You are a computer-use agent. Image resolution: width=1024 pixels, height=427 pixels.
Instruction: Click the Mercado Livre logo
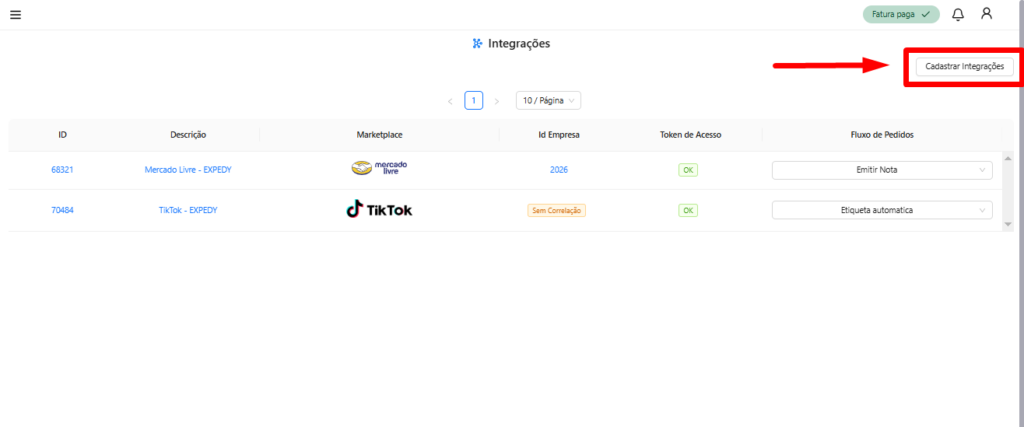click(x=379, y=169)
